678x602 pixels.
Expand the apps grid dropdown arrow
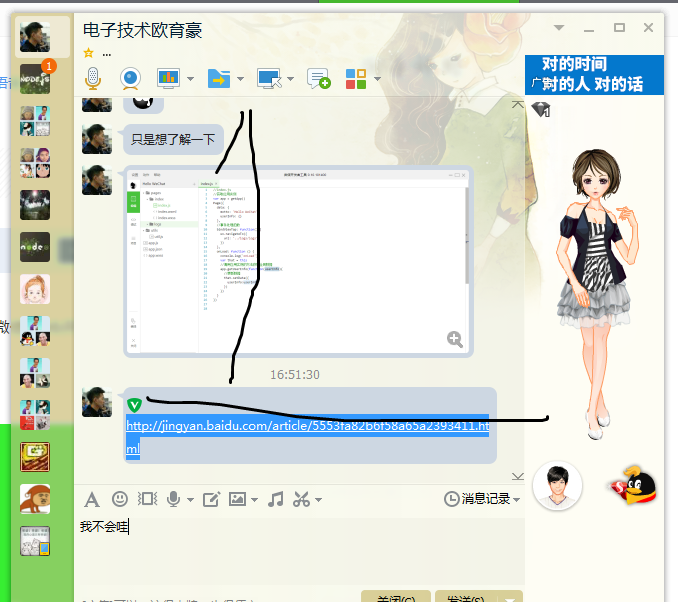377,79
